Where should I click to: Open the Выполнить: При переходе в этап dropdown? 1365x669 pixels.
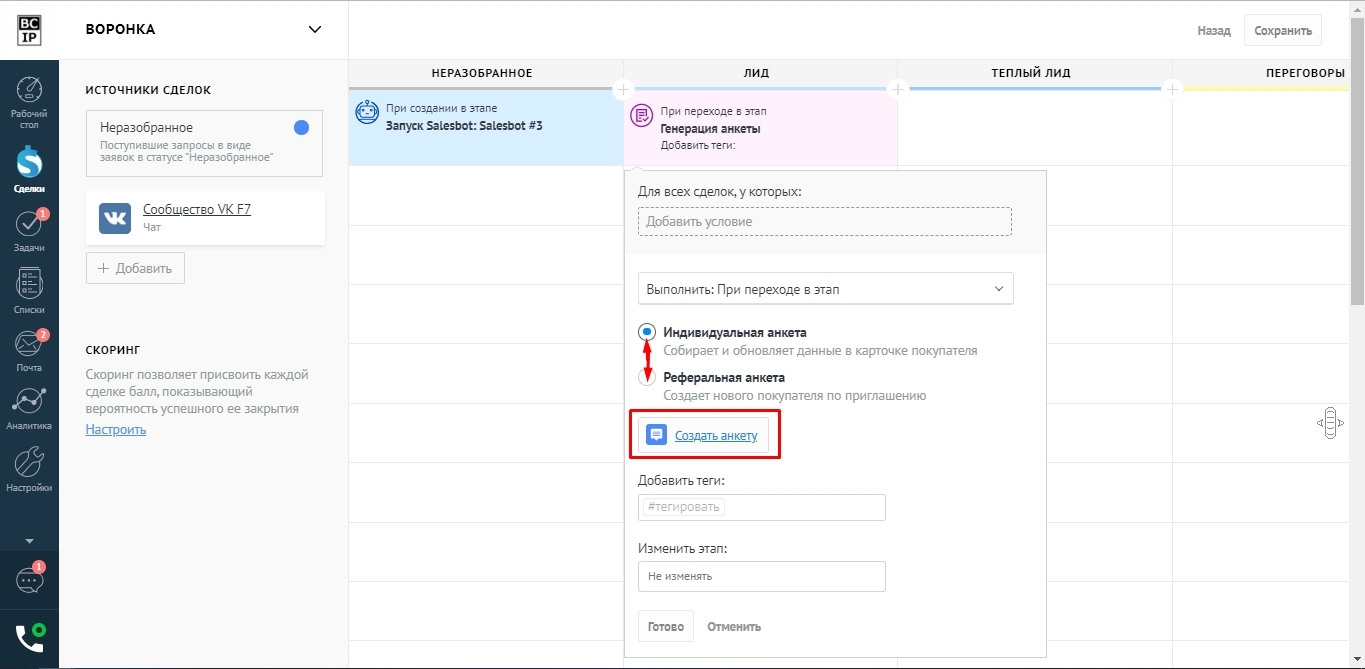click(825, 289)
